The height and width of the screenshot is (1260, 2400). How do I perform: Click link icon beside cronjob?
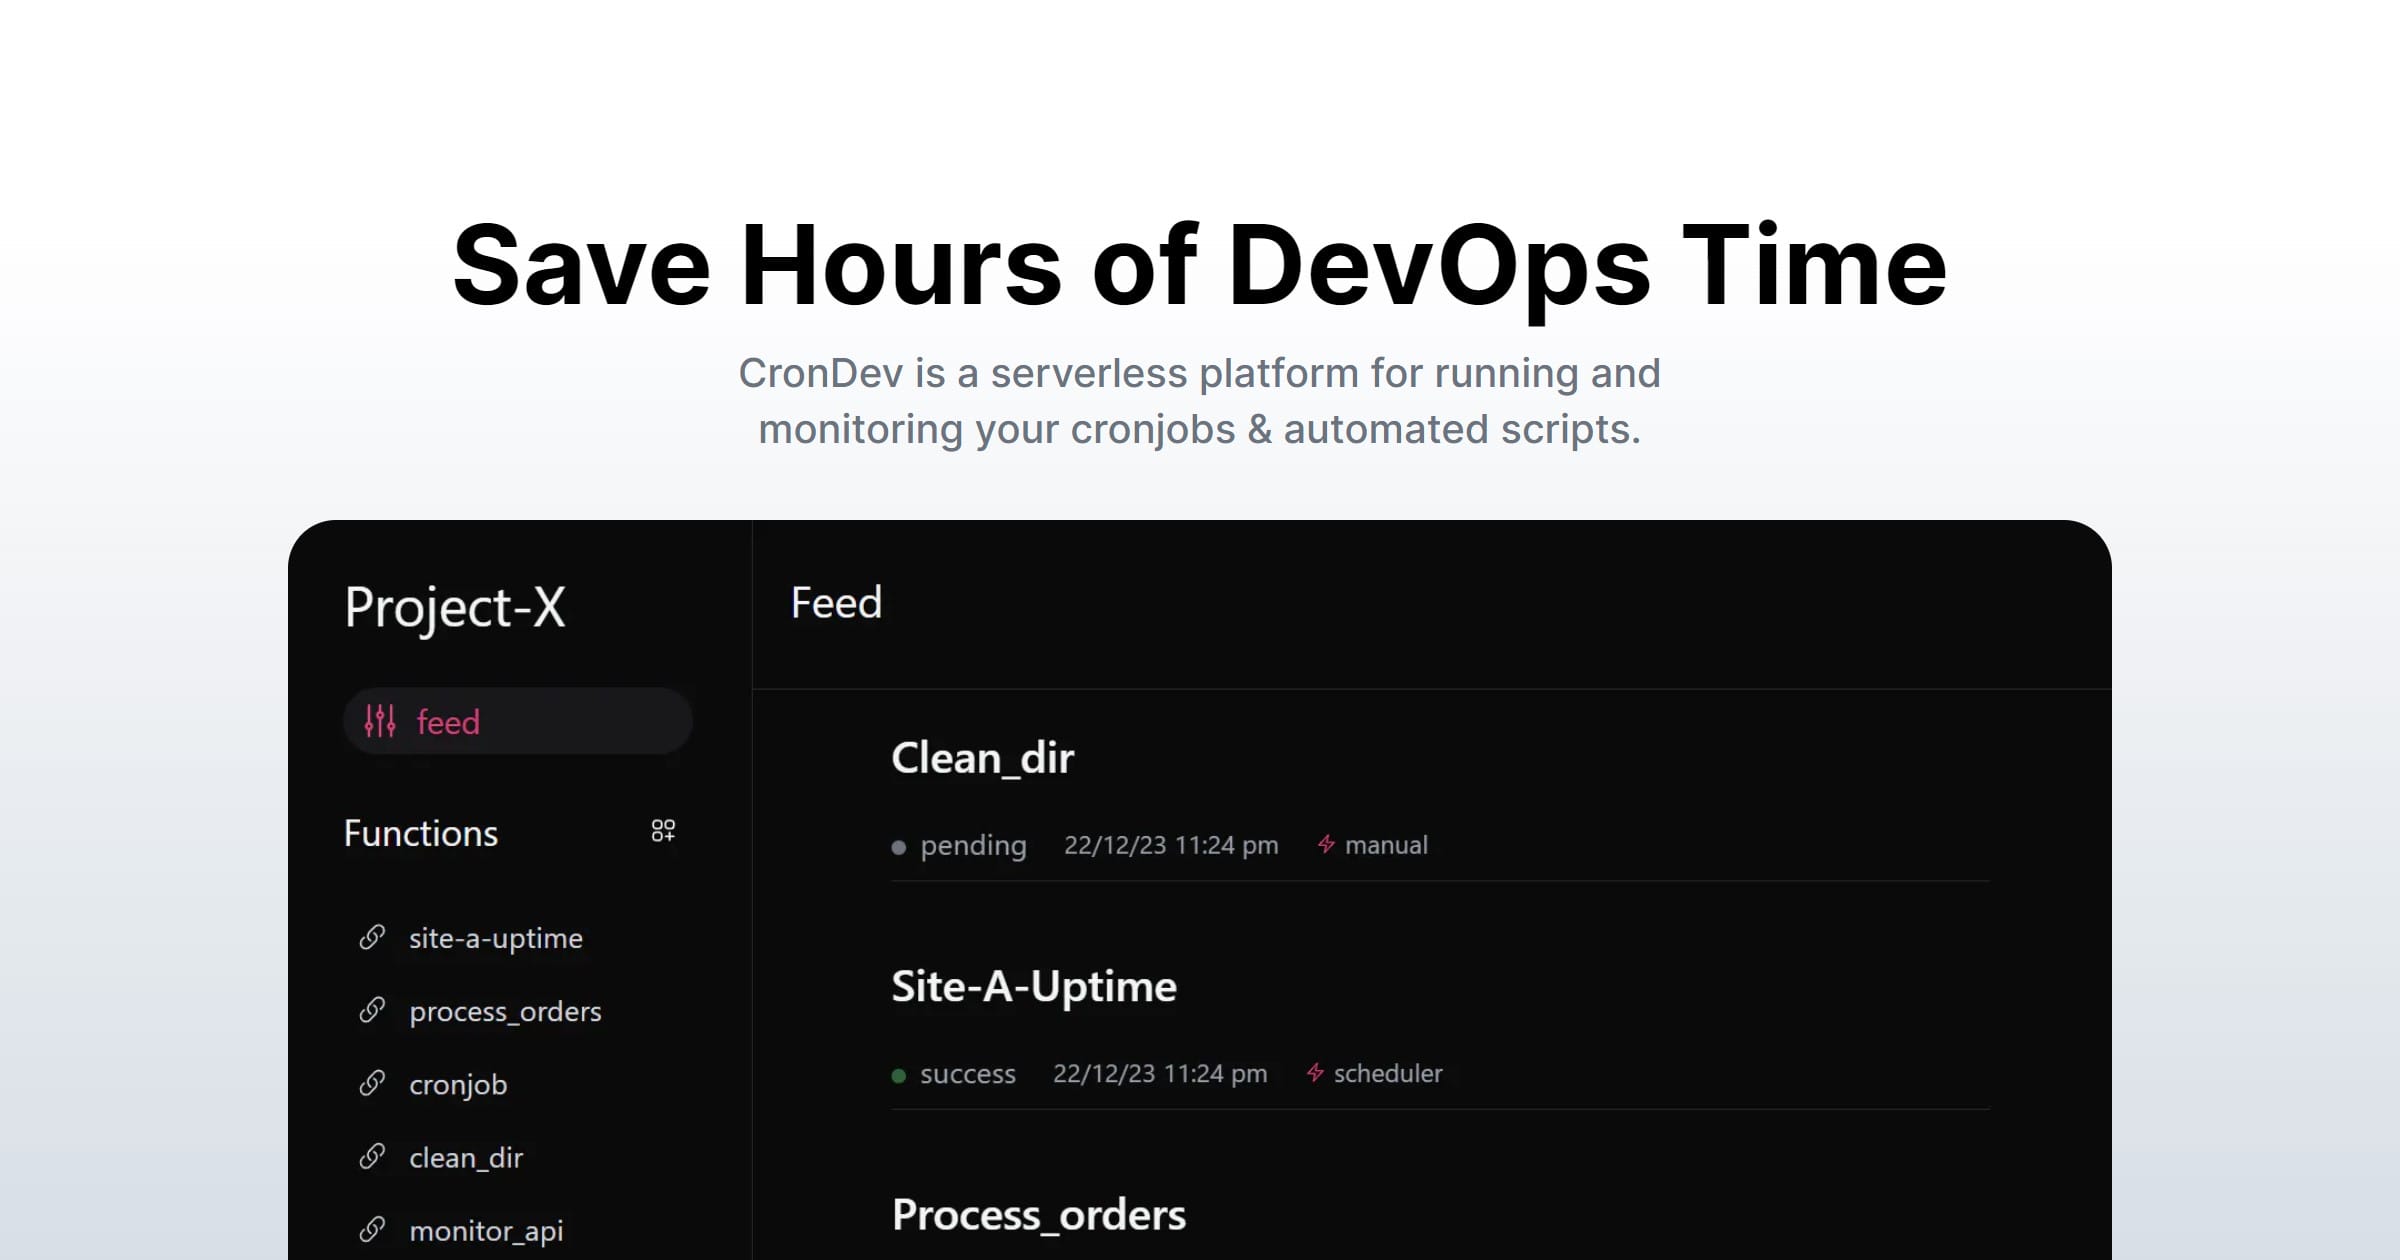pyautogui.click(x=372, y=1083)
